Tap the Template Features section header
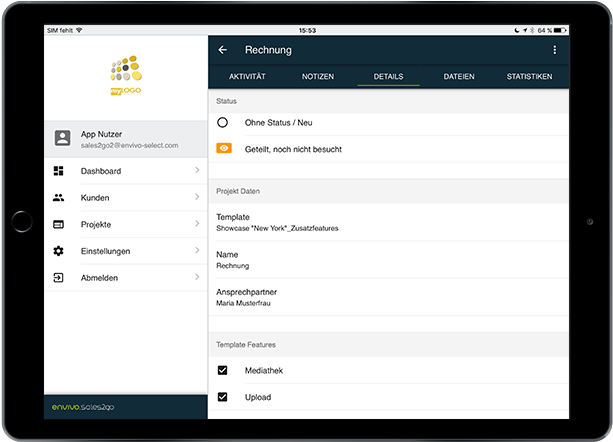 389,345
